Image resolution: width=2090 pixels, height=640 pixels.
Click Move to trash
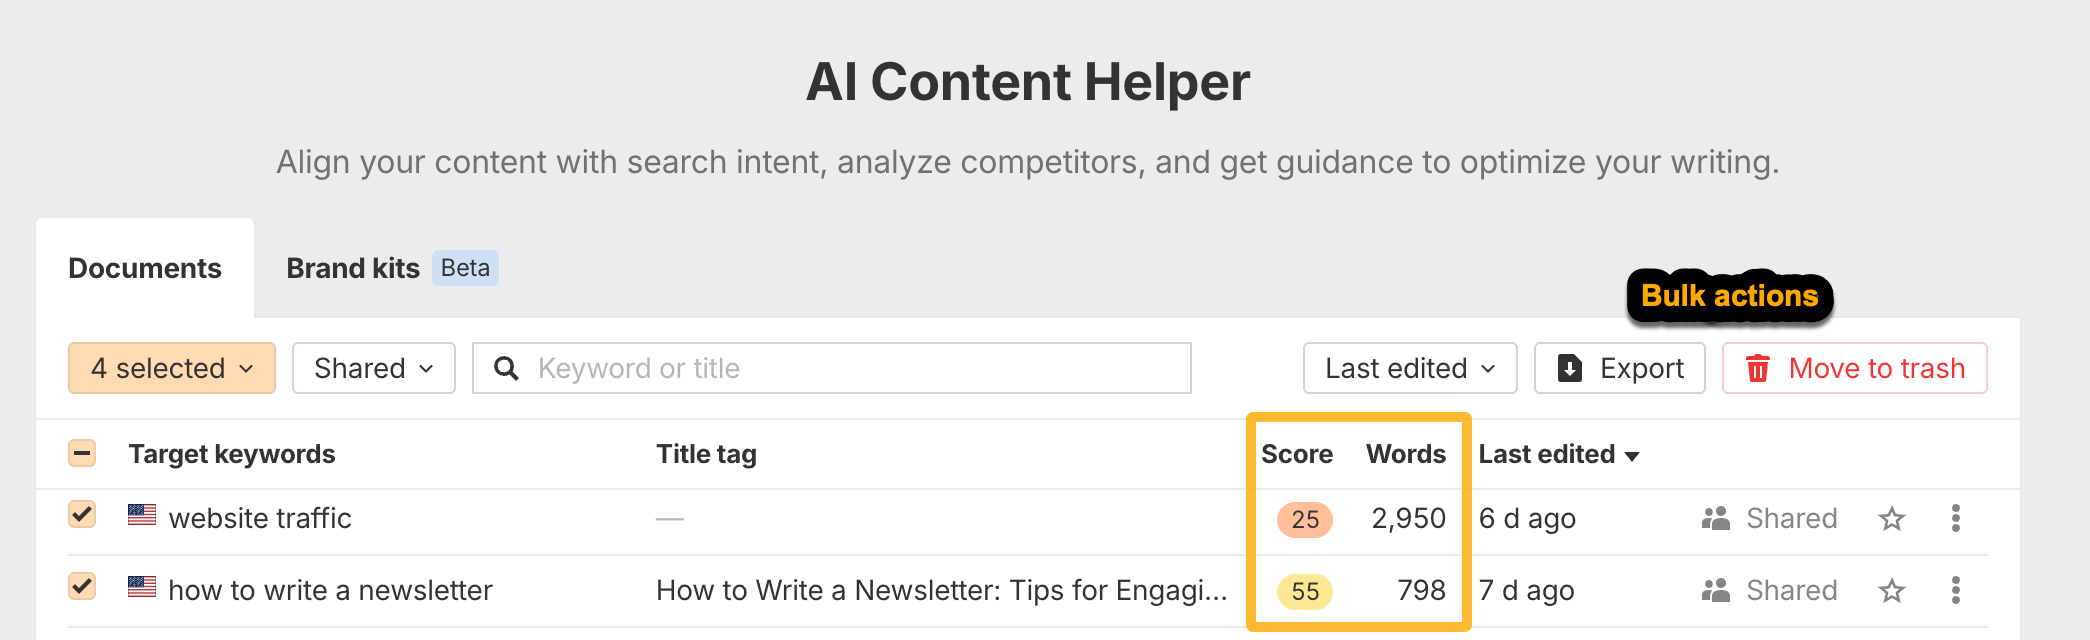(1855, 368)
